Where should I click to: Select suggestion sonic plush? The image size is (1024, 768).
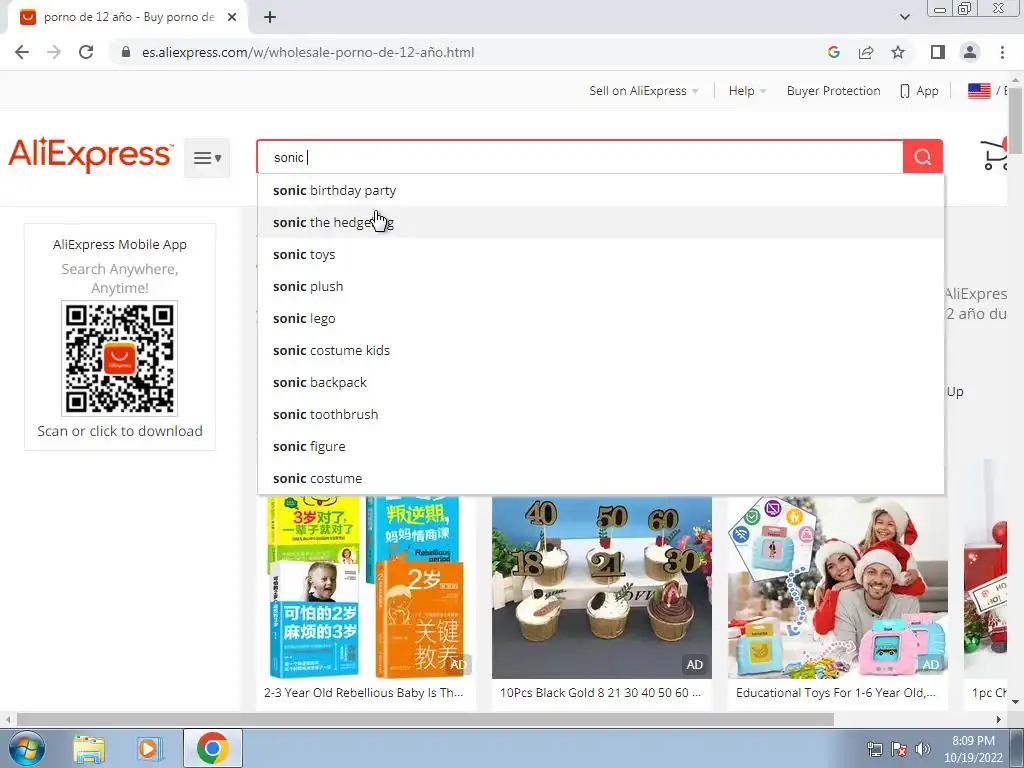[601, 286]
